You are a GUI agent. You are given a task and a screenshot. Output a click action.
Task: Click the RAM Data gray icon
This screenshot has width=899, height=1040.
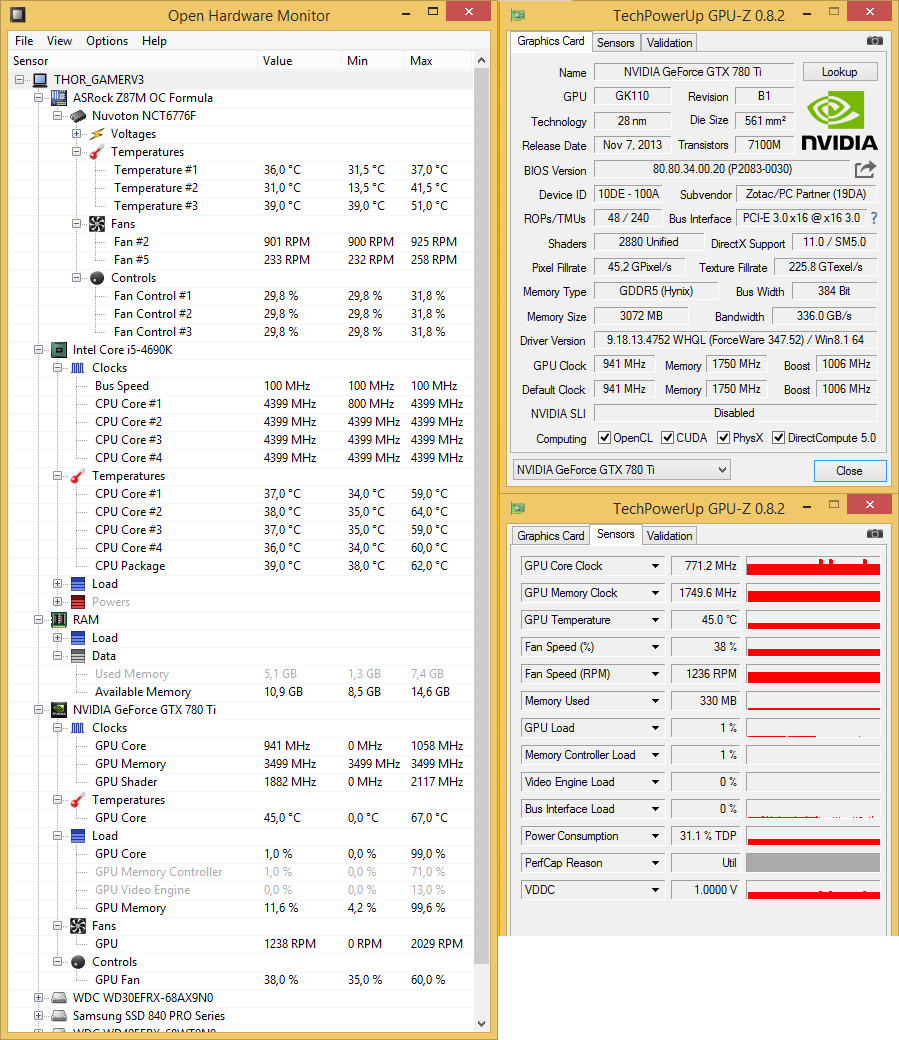(78, 656)
